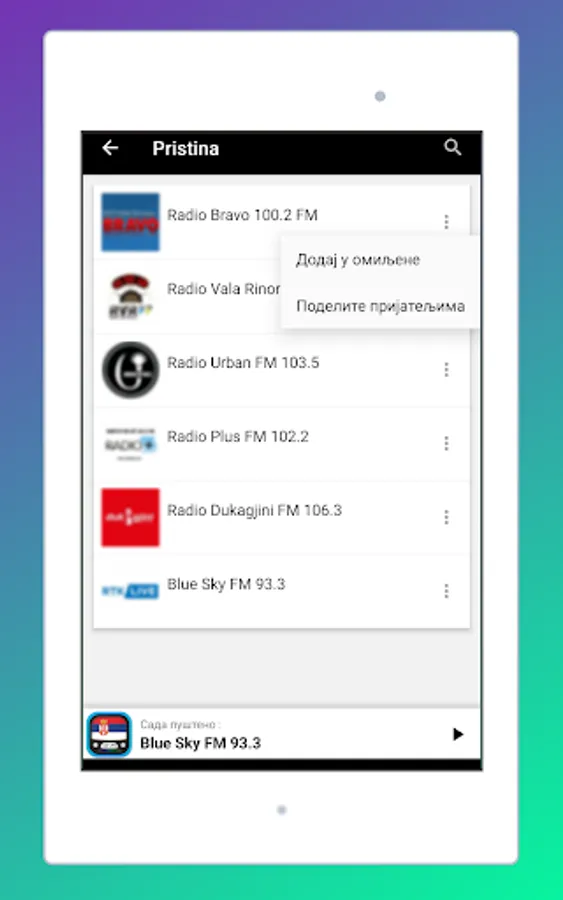Open options menu for Blue Sky FM 93.3
Screen dimensions: 563x900
coord(446,591)
